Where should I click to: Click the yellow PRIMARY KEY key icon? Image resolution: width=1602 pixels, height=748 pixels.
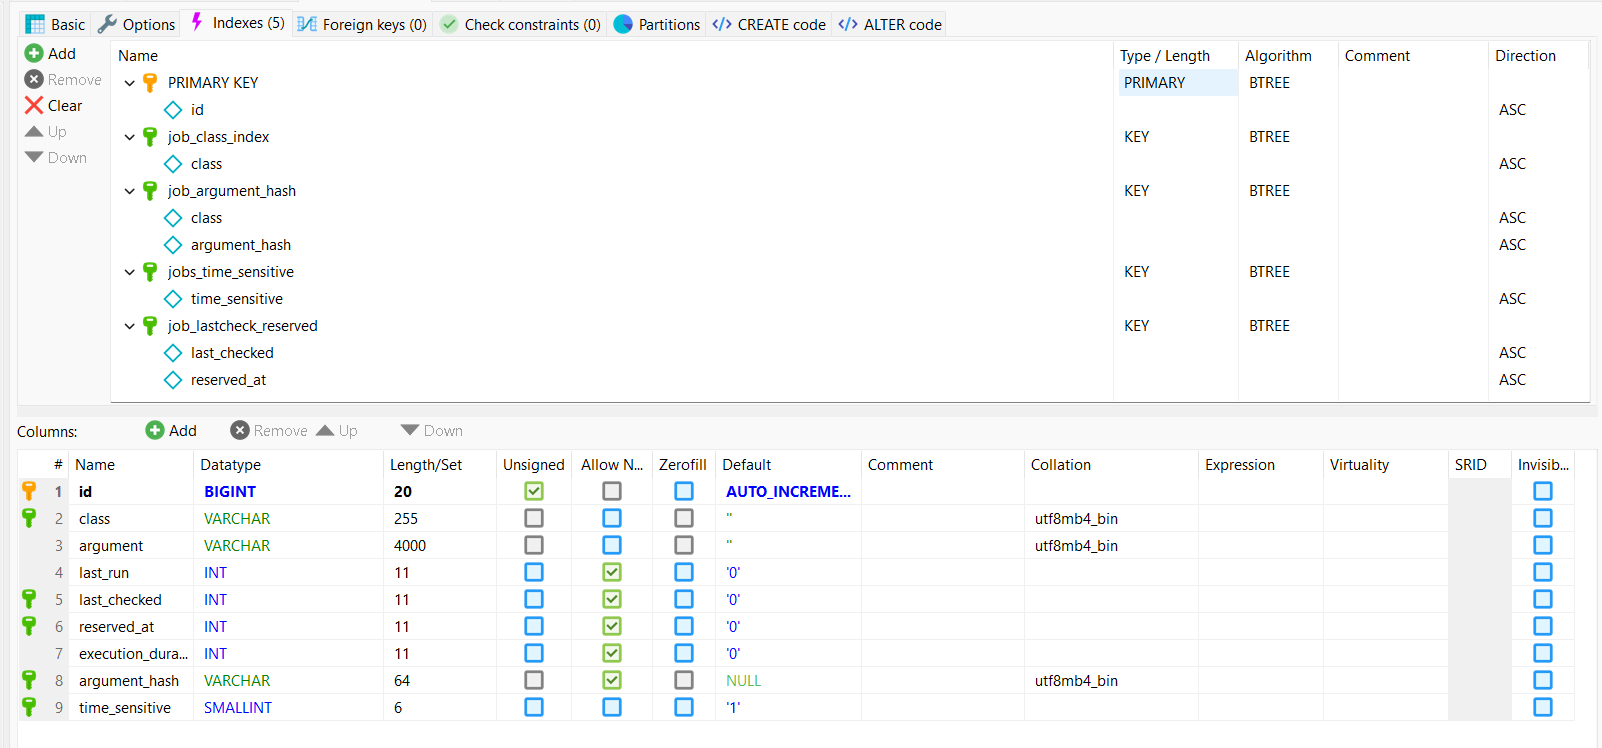click(x=150, y=83)
